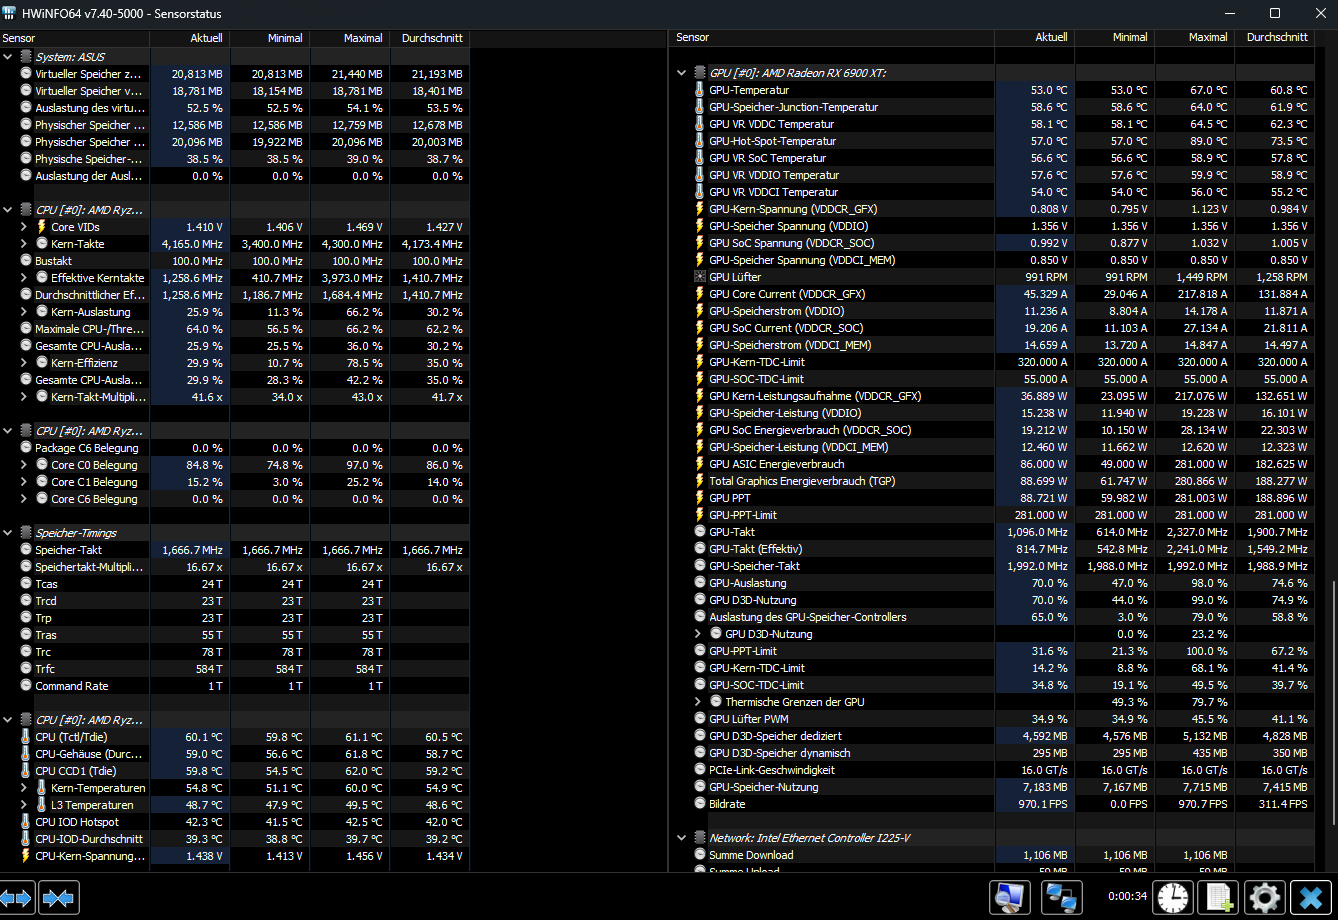1338x920 pixels.
Task: Reset min/max values with the clock icon
Action: coord(1172,898)
